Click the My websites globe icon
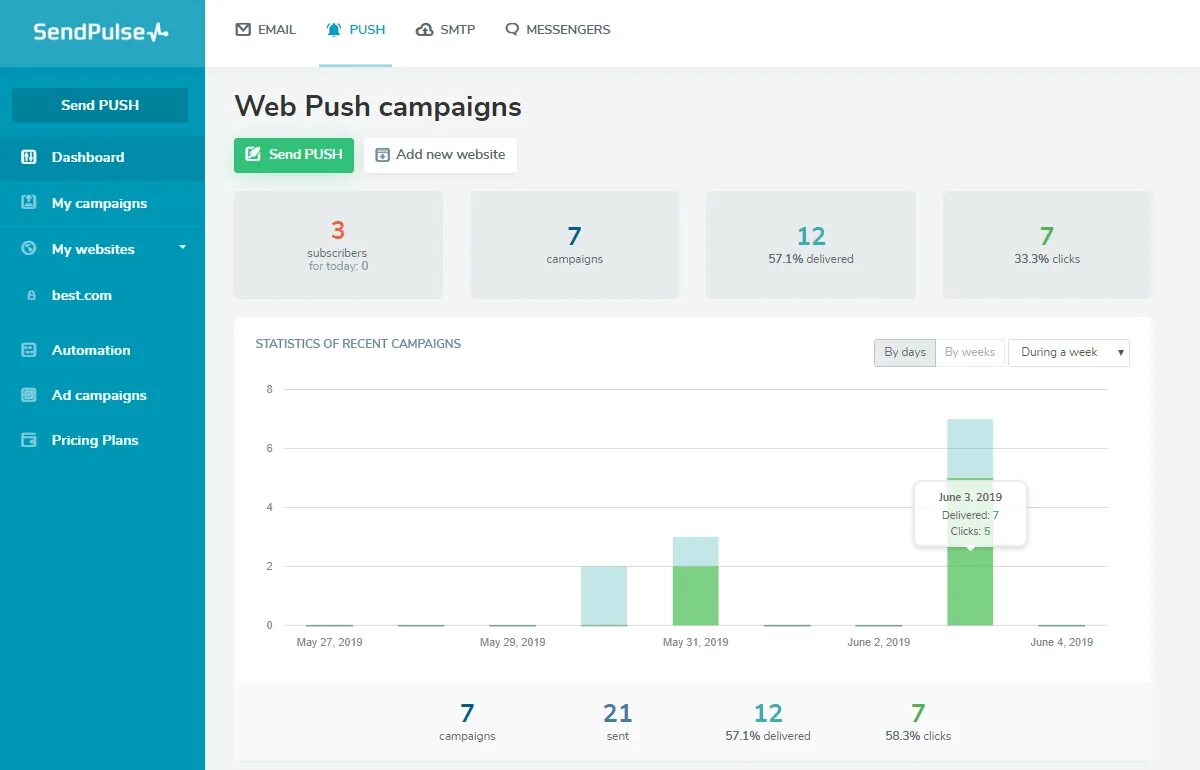 (29, 248)
